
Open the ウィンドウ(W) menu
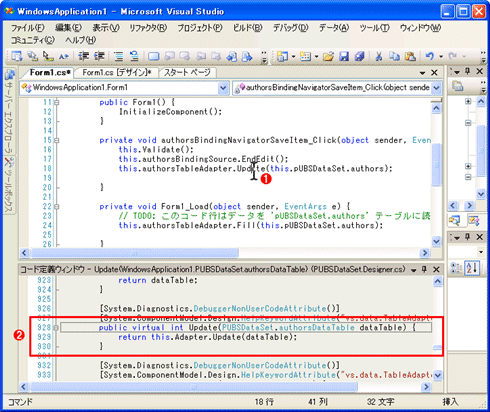[x=420, y=28]
